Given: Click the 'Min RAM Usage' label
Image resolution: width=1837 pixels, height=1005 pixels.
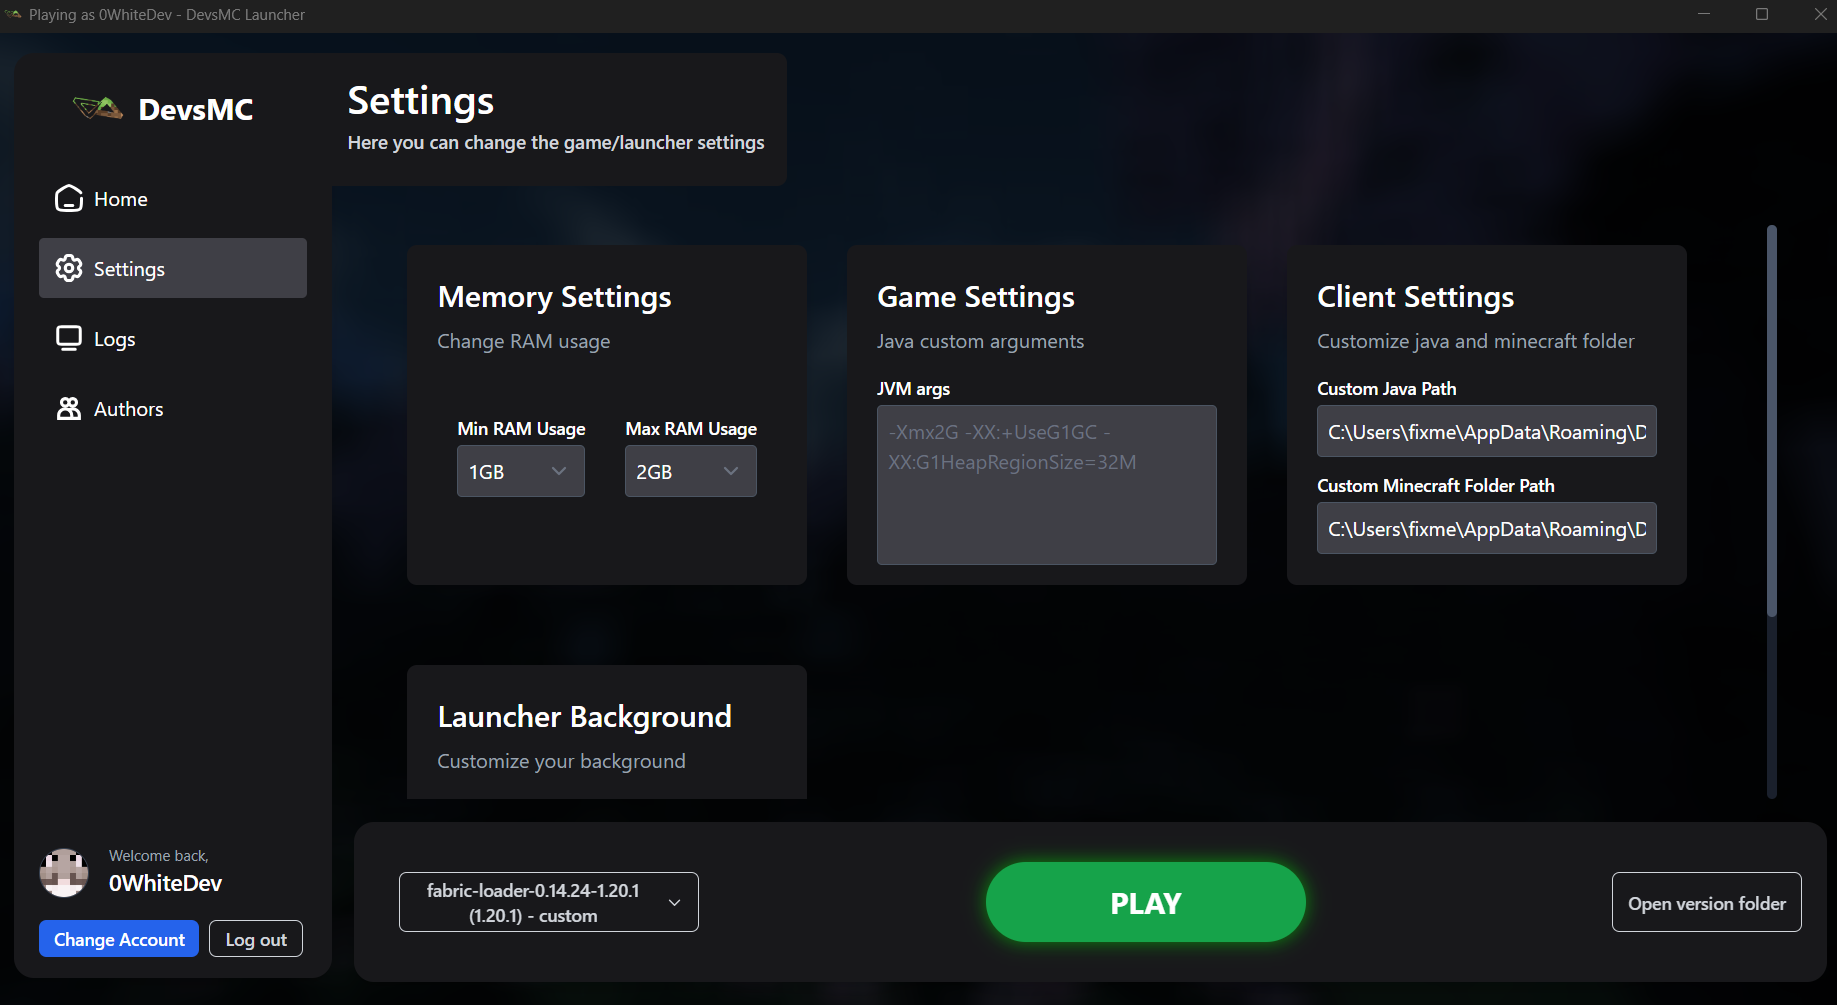Looking at the screenshot, I should [522, 429].
